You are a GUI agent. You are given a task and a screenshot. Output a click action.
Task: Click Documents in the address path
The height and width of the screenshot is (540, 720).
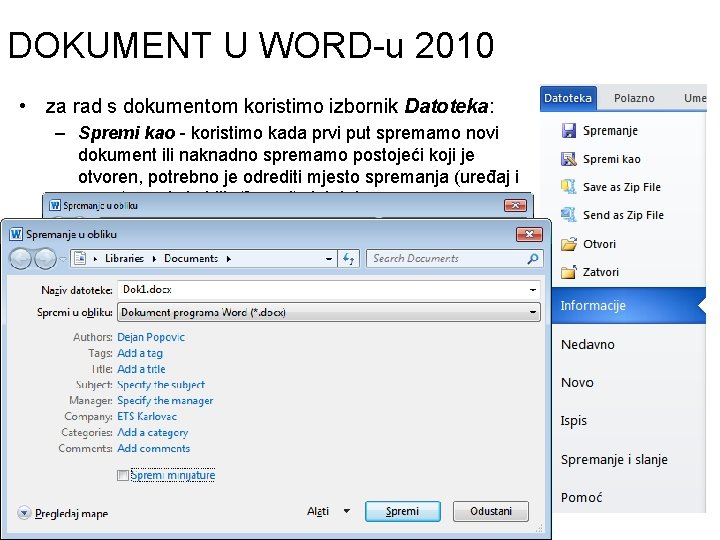click(x=191, y=259)
